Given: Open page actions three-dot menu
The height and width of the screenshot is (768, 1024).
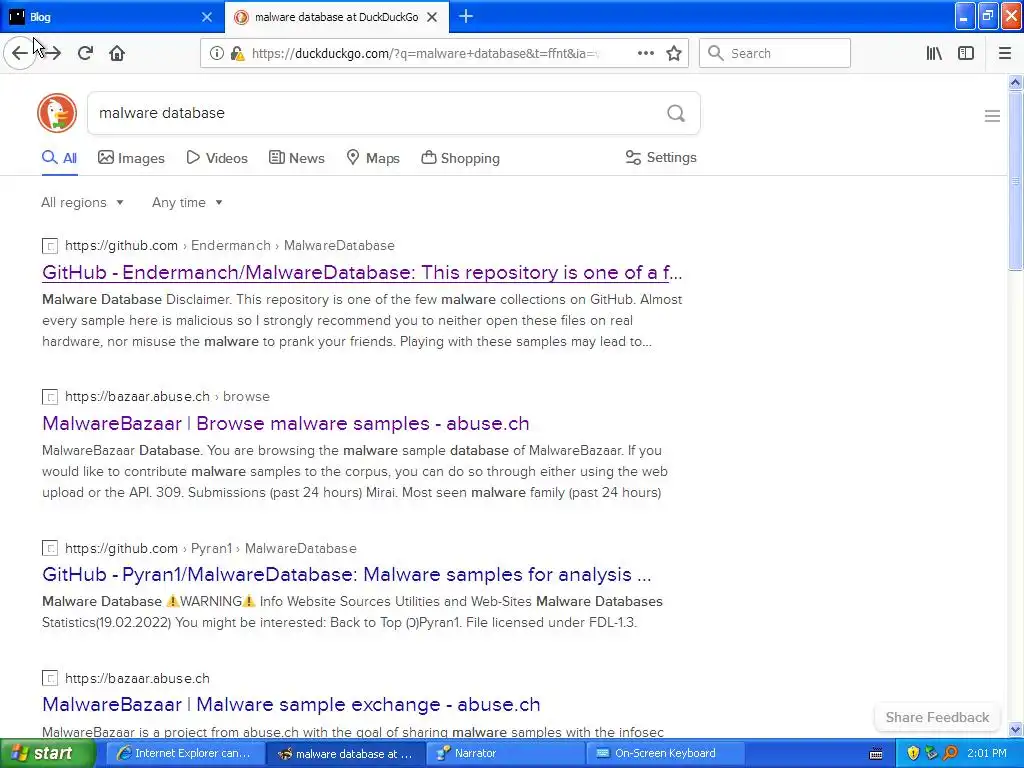Looking at the screenshot, I should coord(645,53).
